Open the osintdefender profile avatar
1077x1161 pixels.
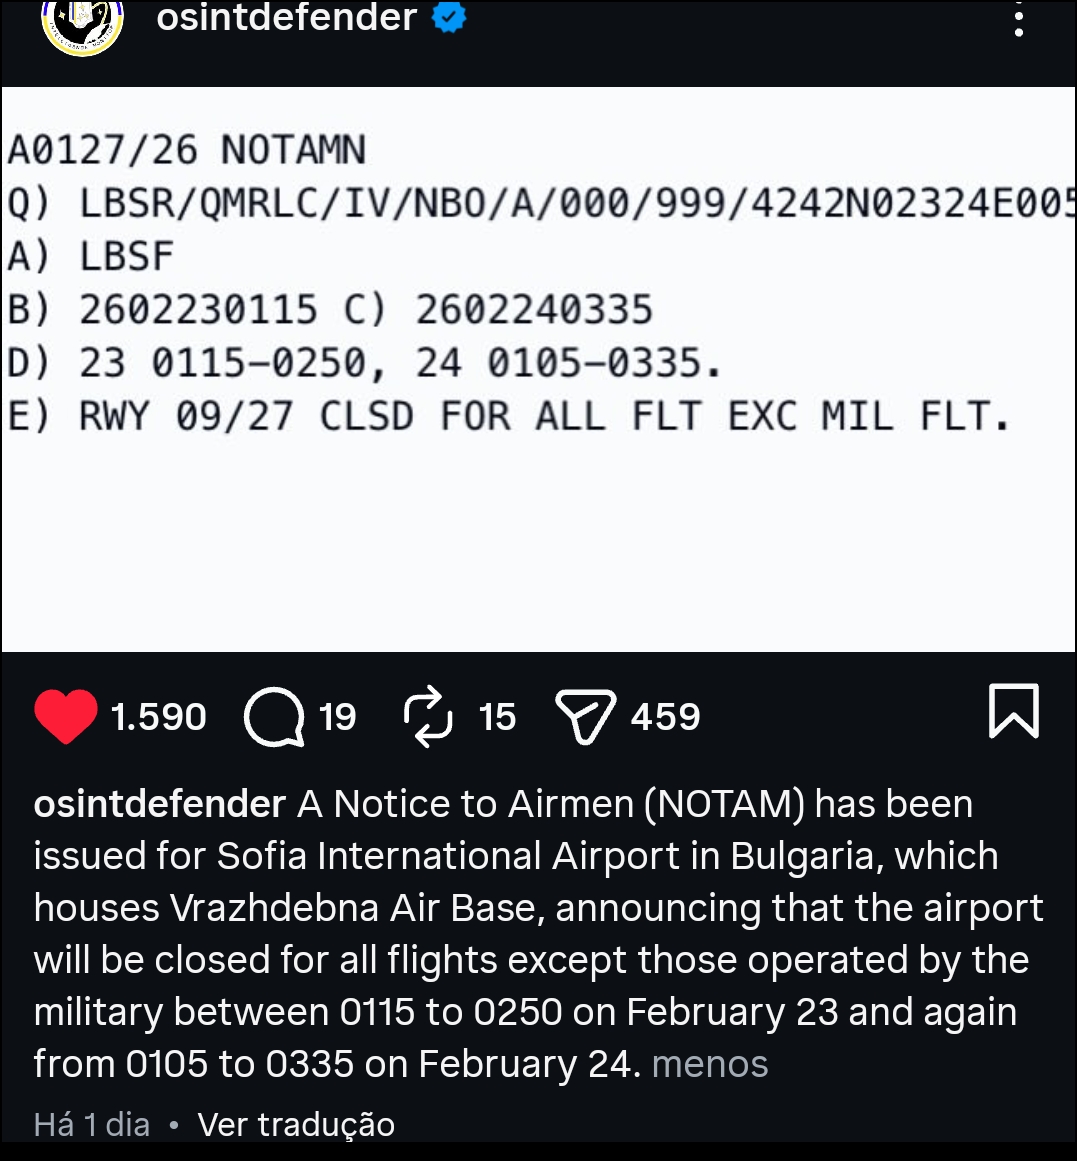82,24
